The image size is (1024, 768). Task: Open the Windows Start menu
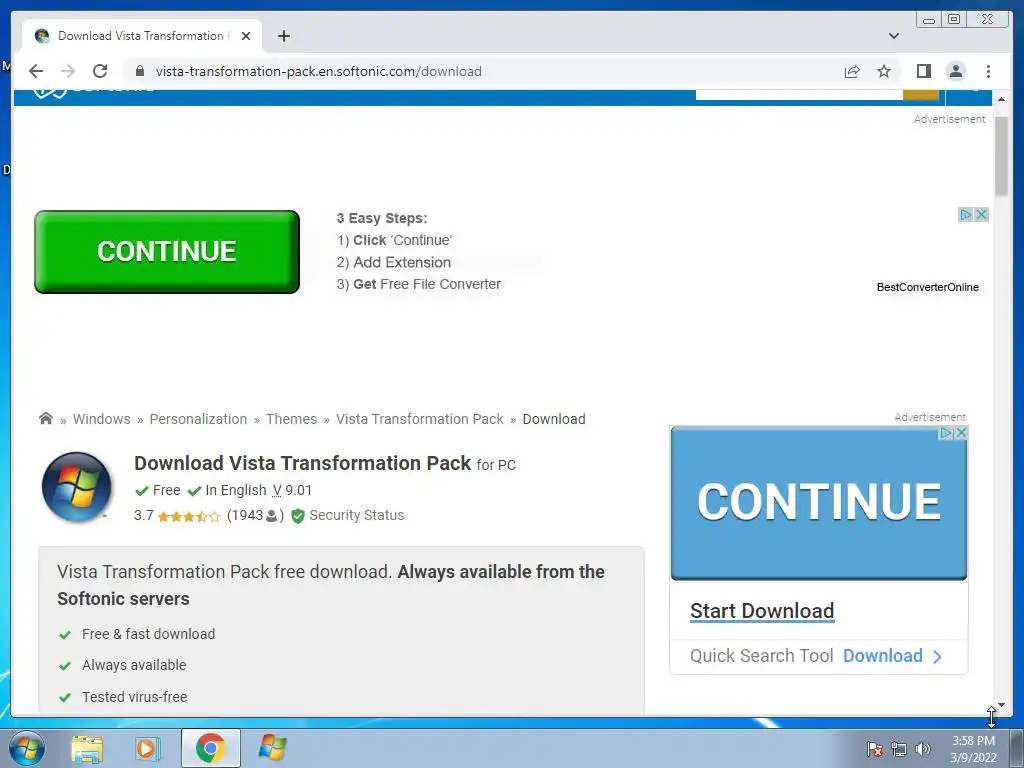click(27, 748)
